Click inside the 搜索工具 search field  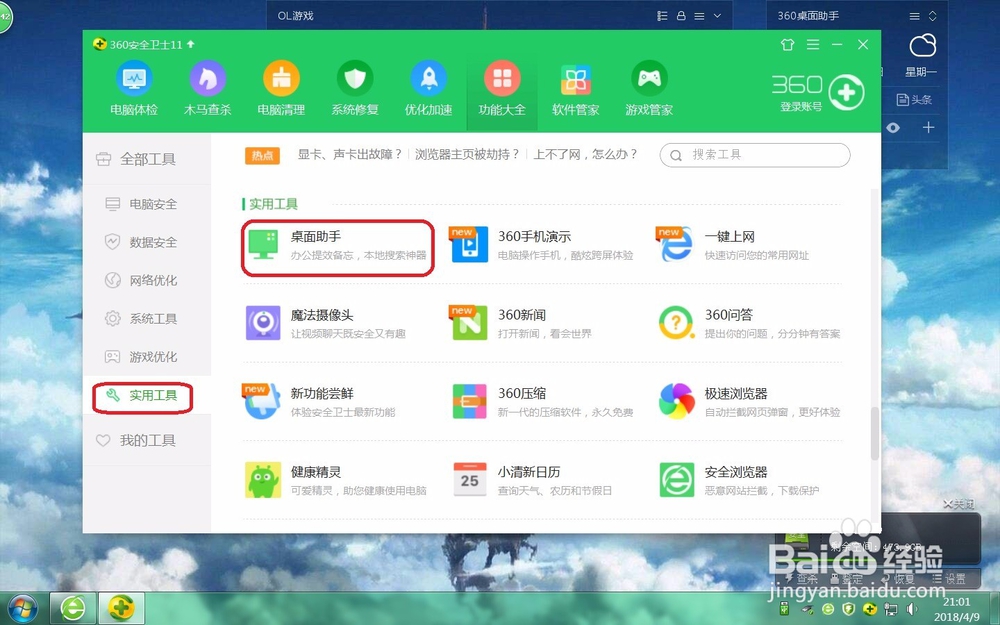pos(755,155)
